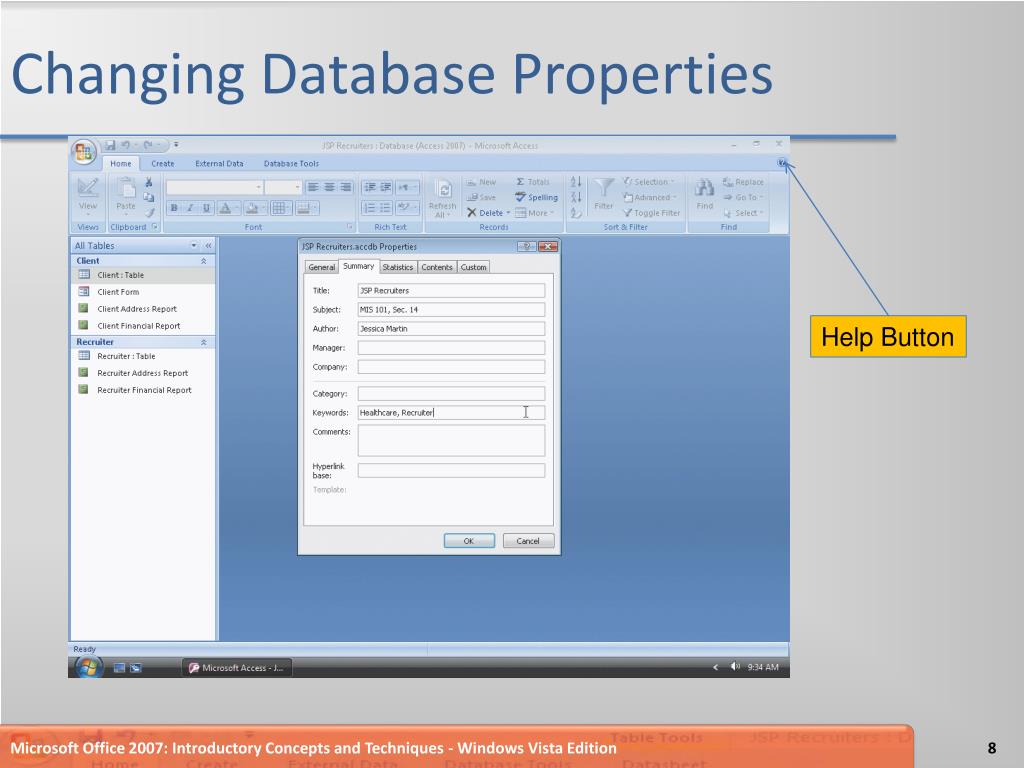Open the Office Button menu

tap(84, 152)
